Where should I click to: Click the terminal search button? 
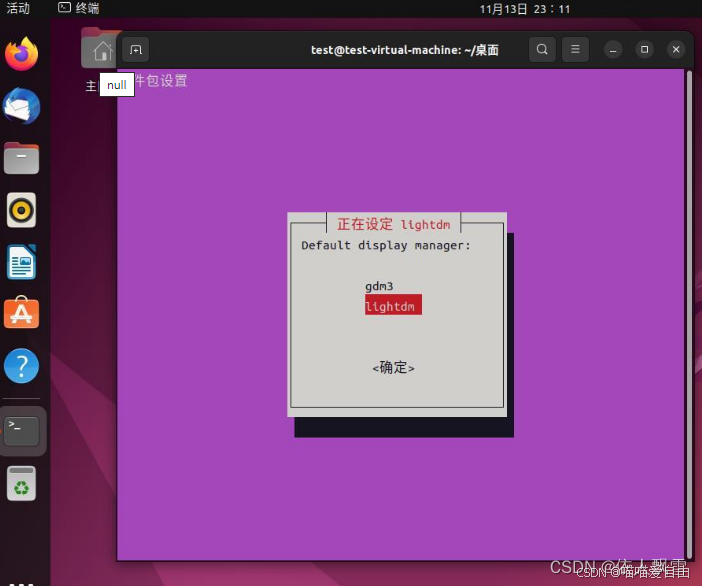coord(542,49)
